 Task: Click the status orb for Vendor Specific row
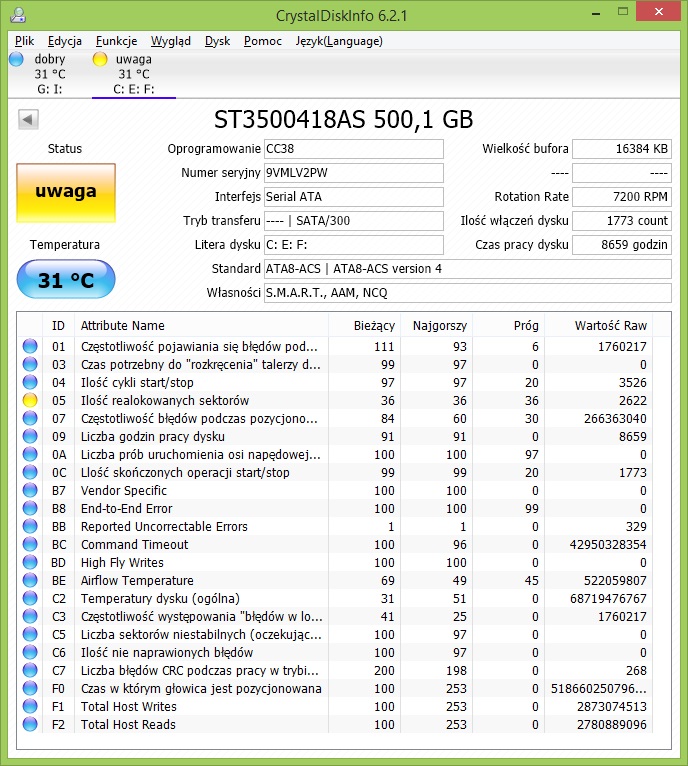pyautogui.click(x=30, y=490)
